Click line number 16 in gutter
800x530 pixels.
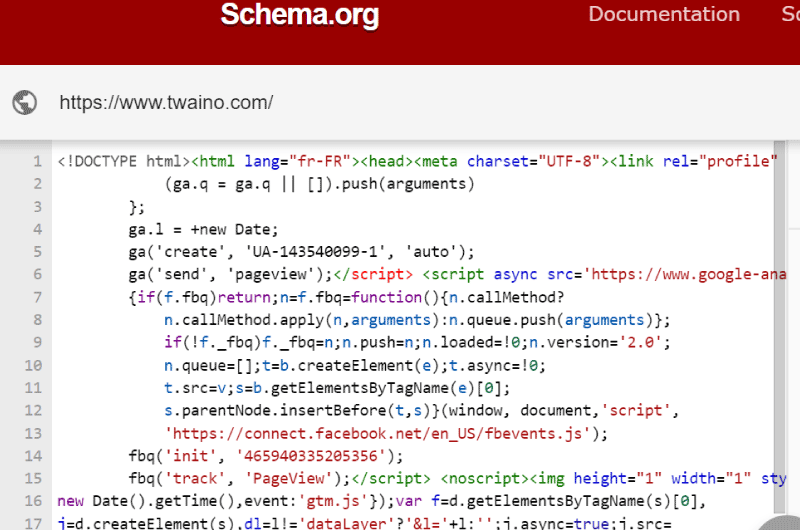point(34,501)
